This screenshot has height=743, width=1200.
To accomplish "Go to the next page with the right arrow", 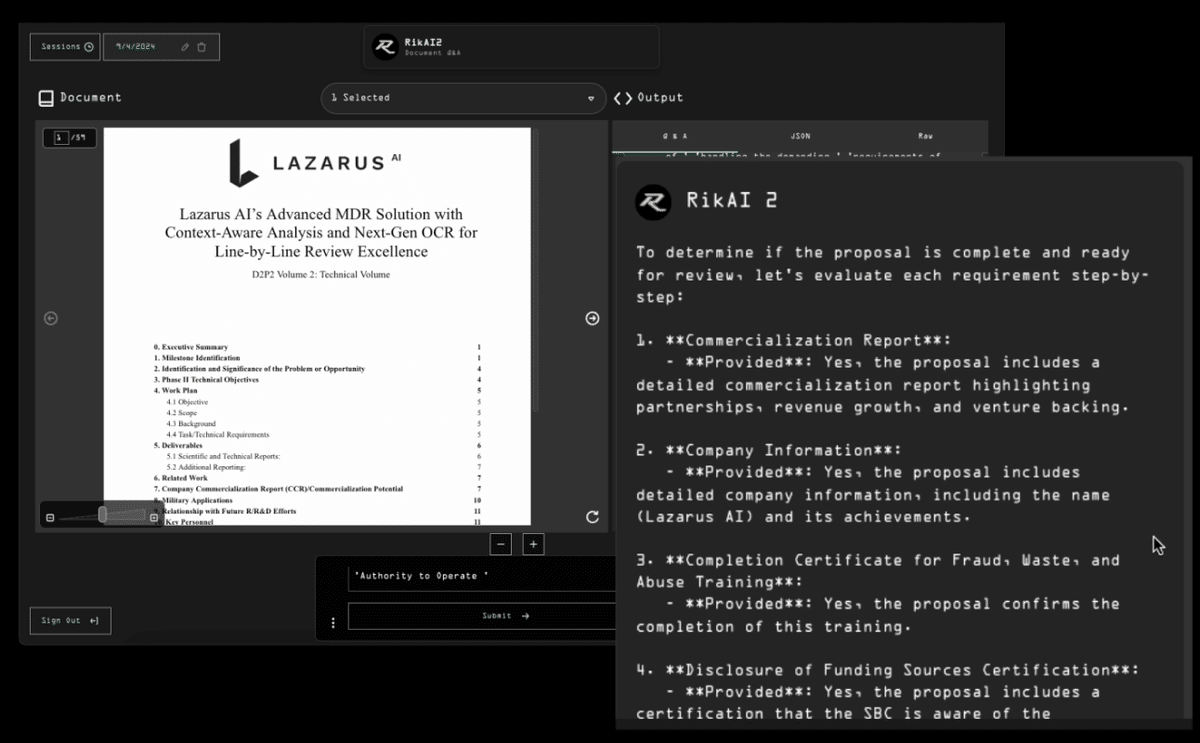I will (x=592, y=318).
